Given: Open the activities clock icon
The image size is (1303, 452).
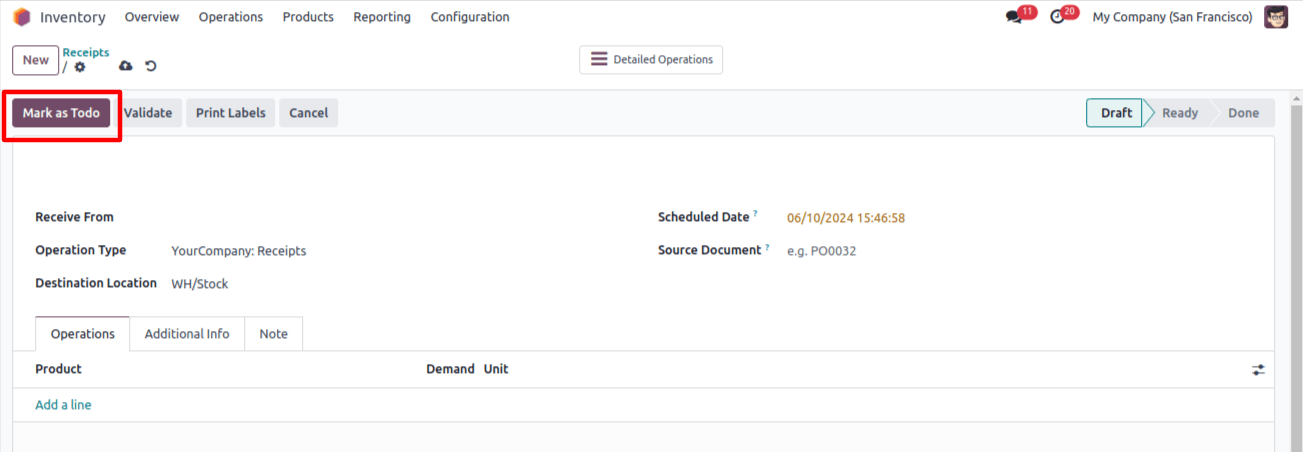Looking at the screenshot, I should [1057, 17].
